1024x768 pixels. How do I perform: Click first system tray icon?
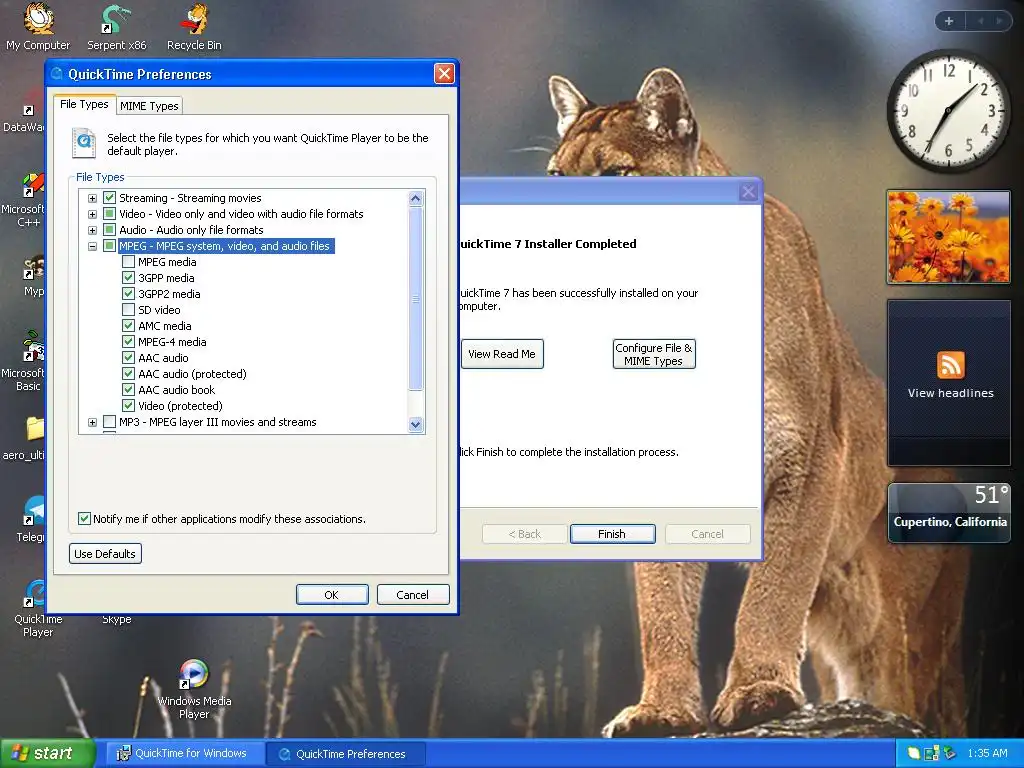[913, 753]
